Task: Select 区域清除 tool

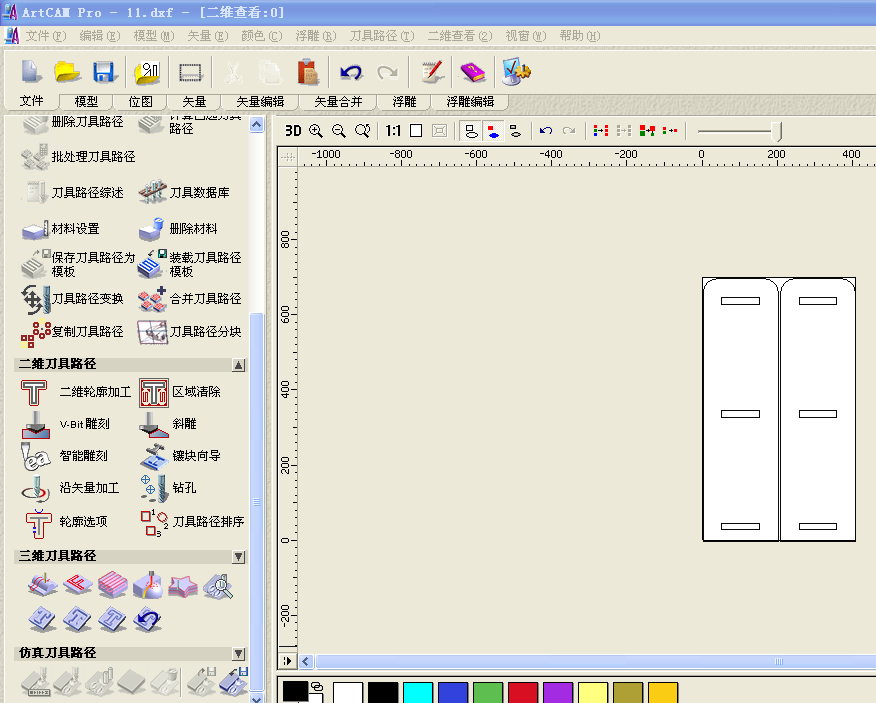Action: (x=180, y=392)
